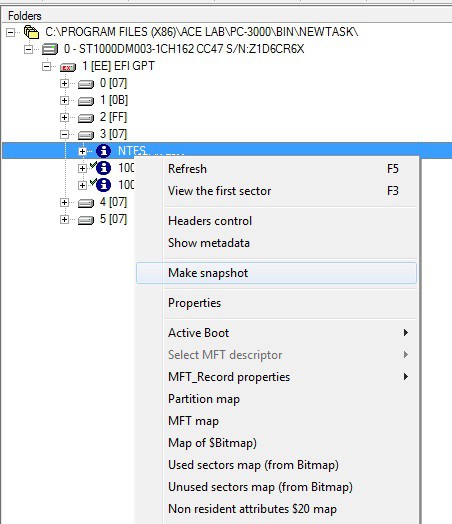Click the red EFI GPT partition icon
This screenshot has width=452, height=524.
coord(68,68)
